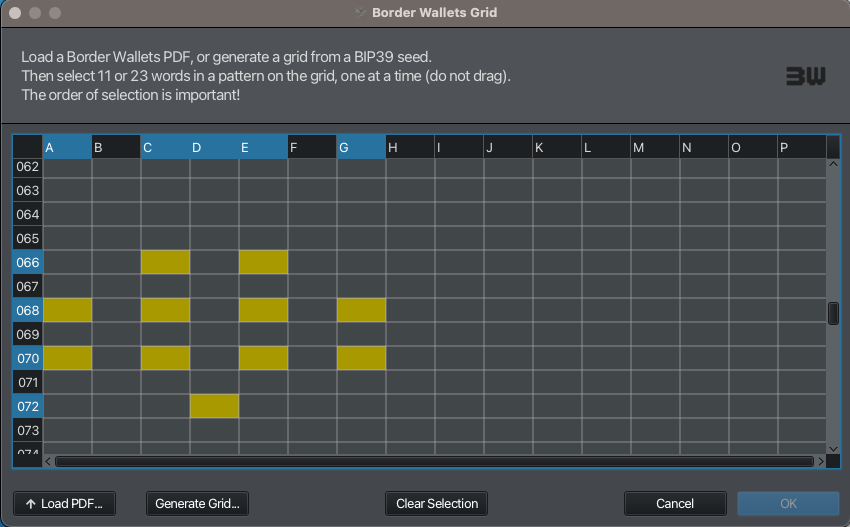Select column header A

coord(67,147)
